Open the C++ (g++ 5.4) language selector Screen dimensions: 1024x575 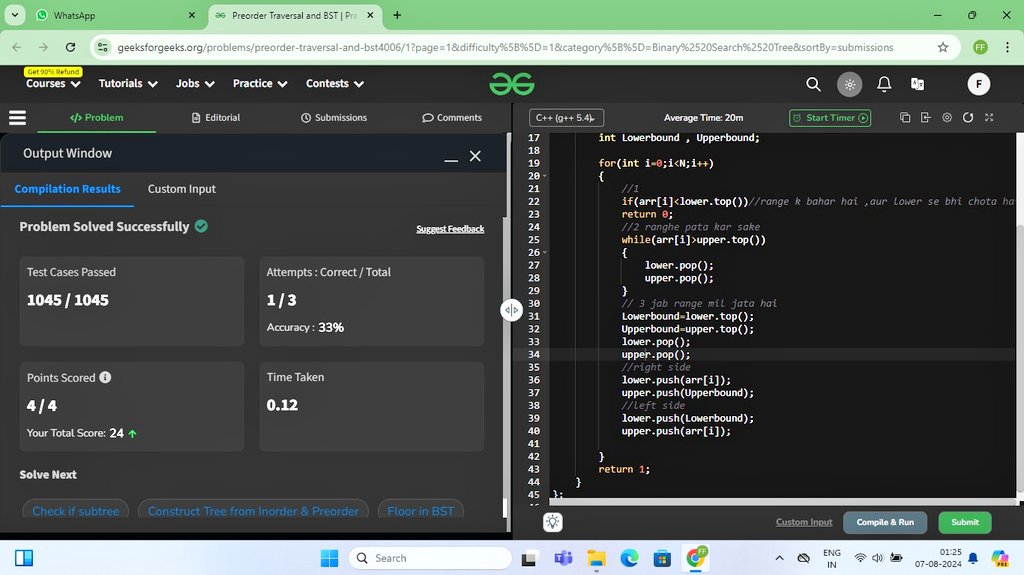click(x=566, y=118)
